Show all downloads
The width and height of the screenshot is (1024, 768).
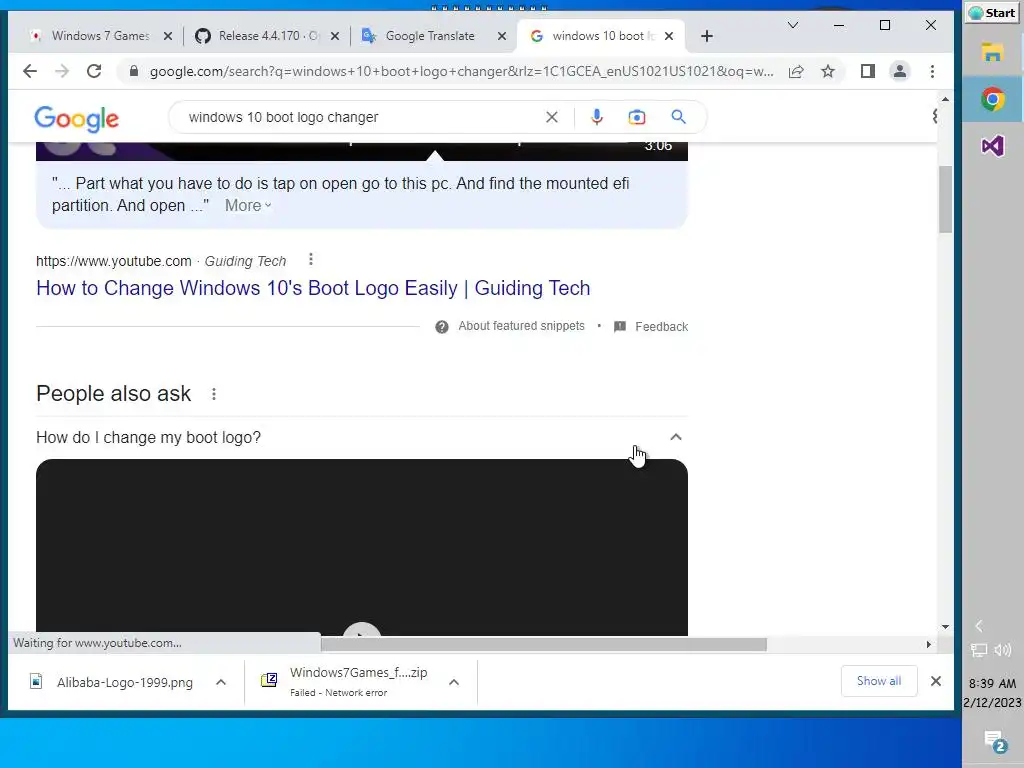click(879, 681)
